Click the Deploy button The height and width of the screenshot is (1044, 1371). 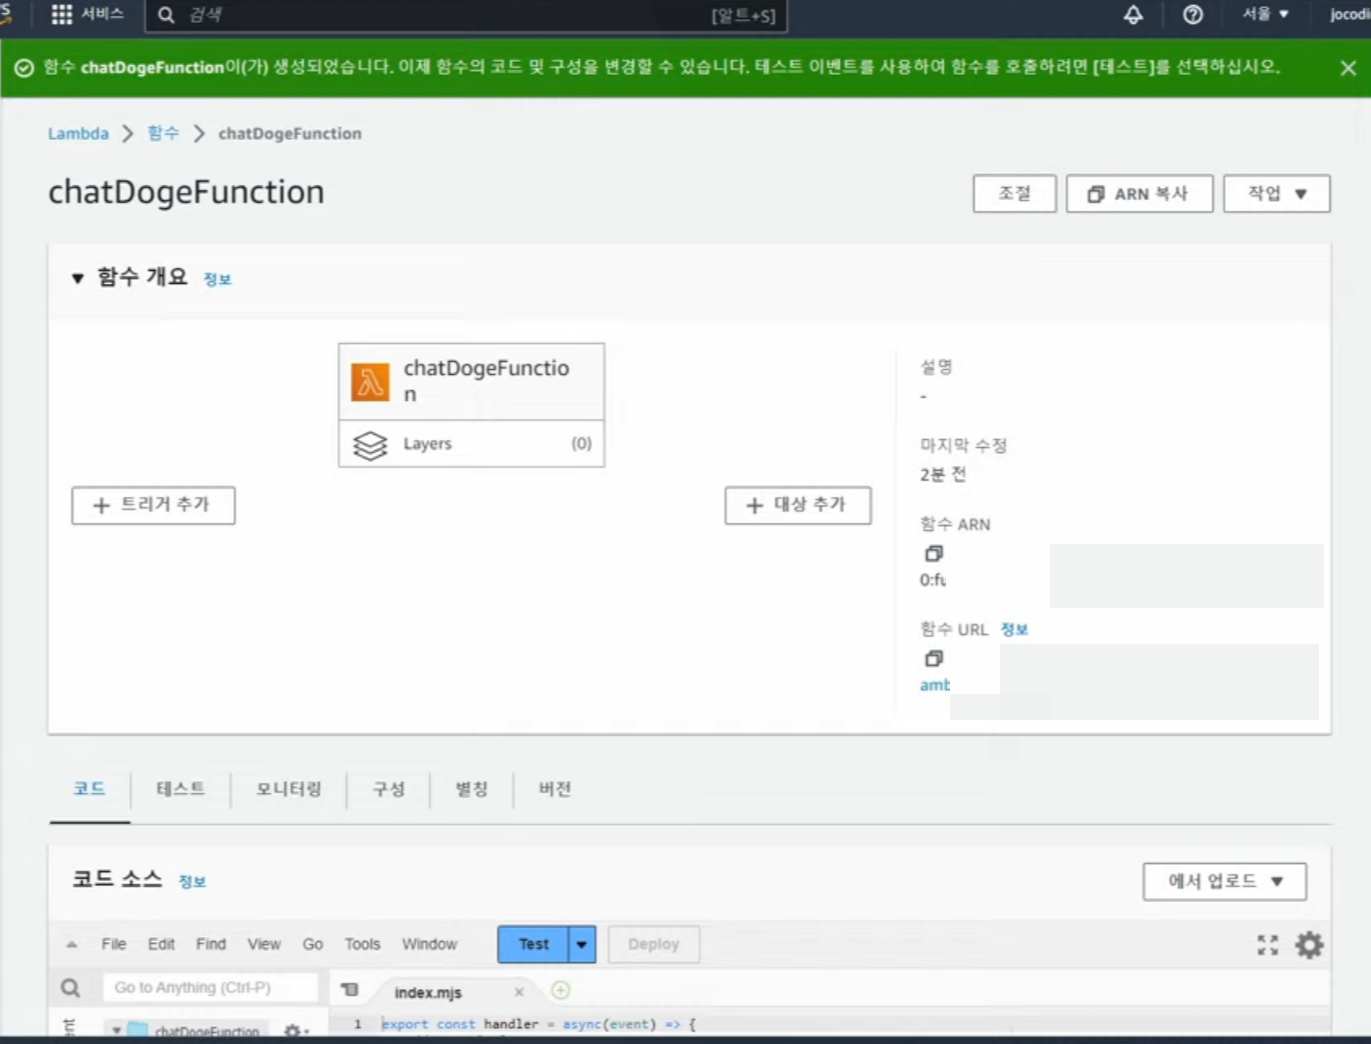click(x=654, y=944)
